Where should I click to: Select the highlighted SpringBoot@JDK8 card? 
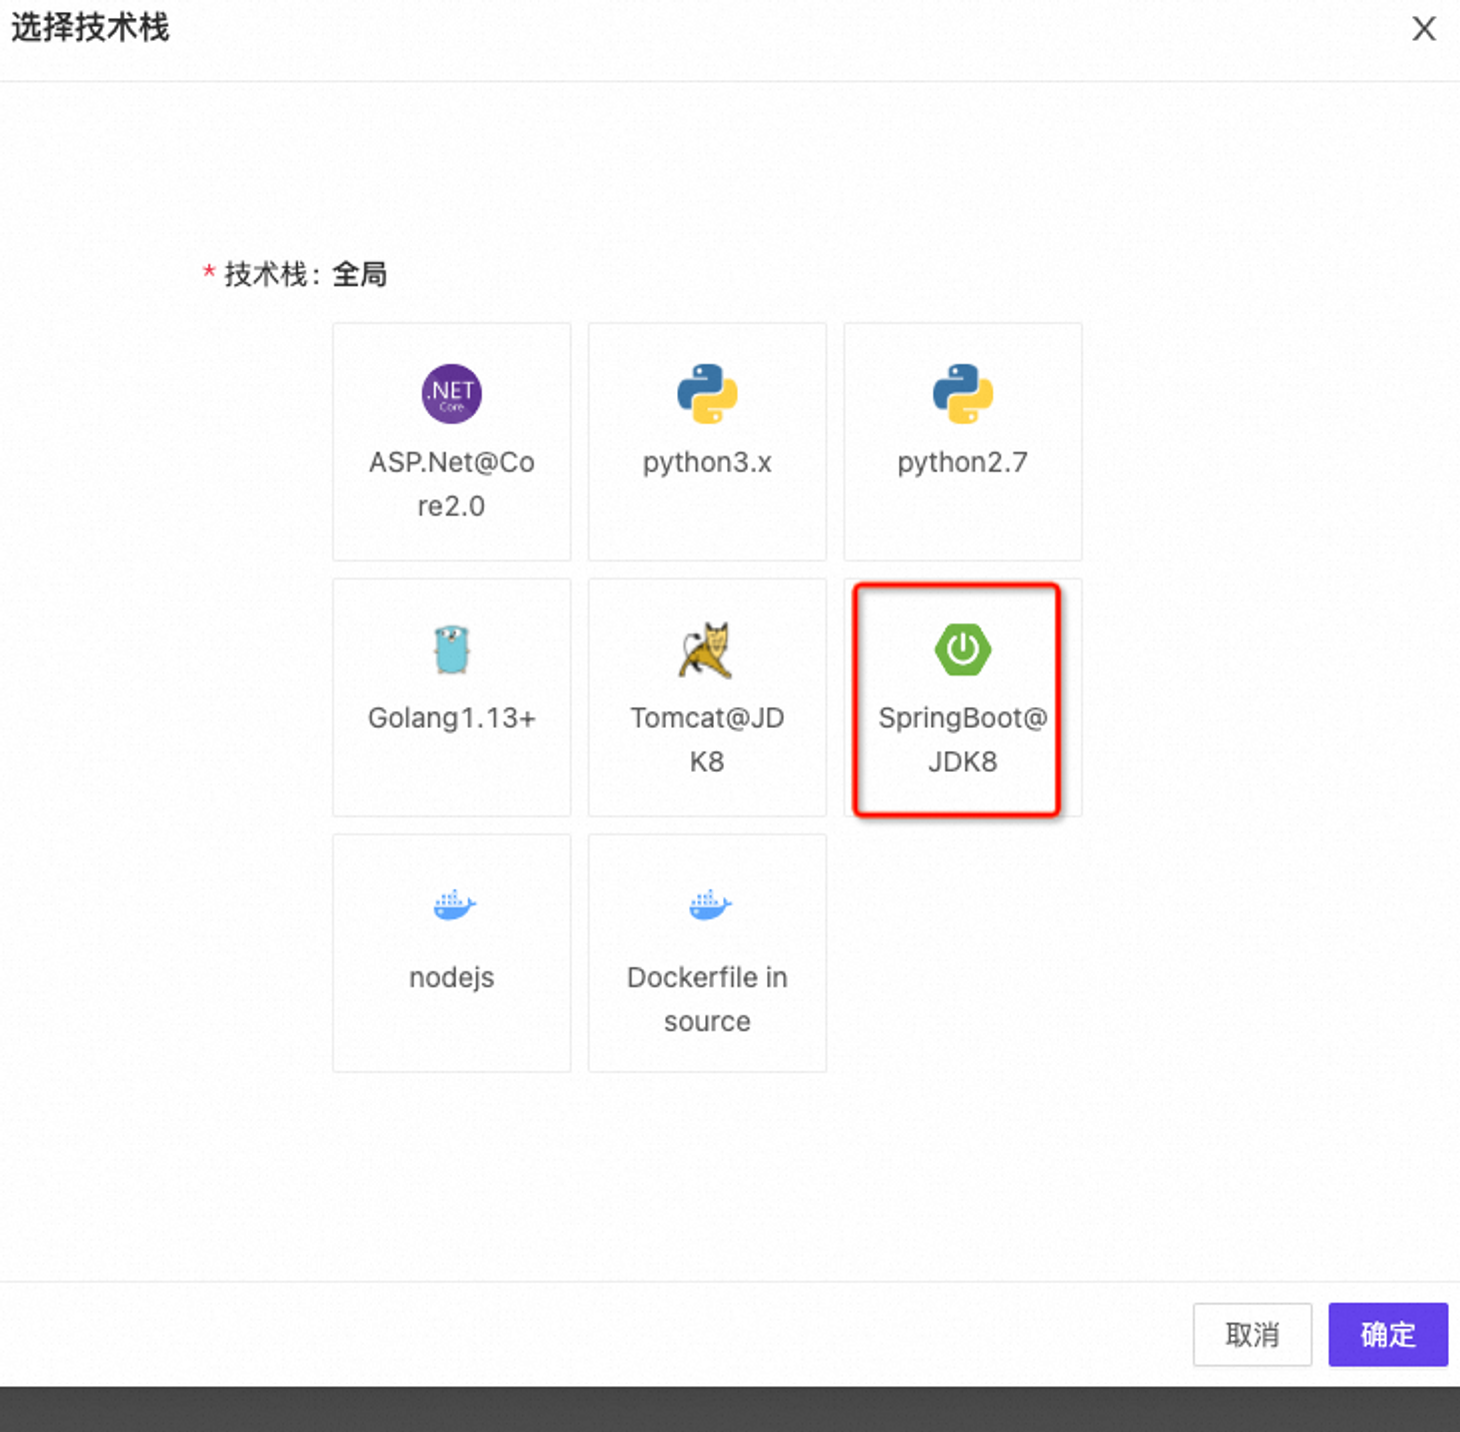(962, 697)
